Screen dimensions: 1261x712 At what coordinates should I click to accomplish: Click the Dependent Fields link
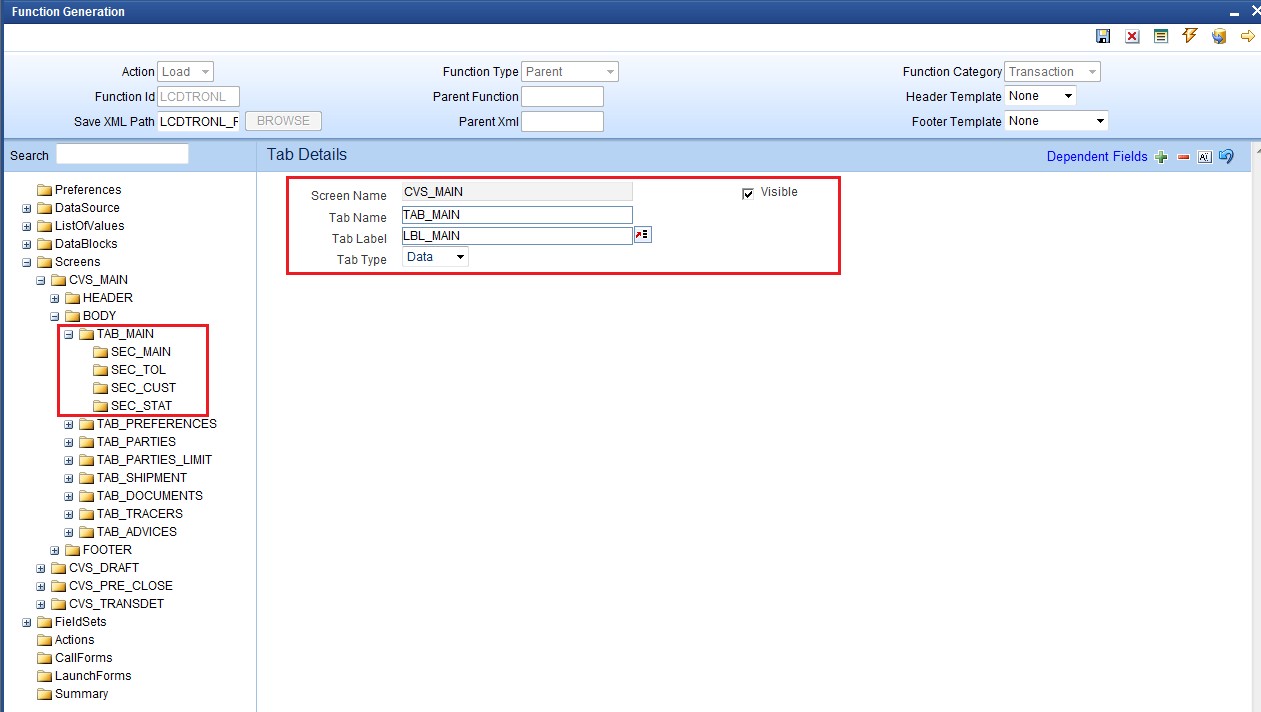pyautogui.click(x=1097, y=157)
